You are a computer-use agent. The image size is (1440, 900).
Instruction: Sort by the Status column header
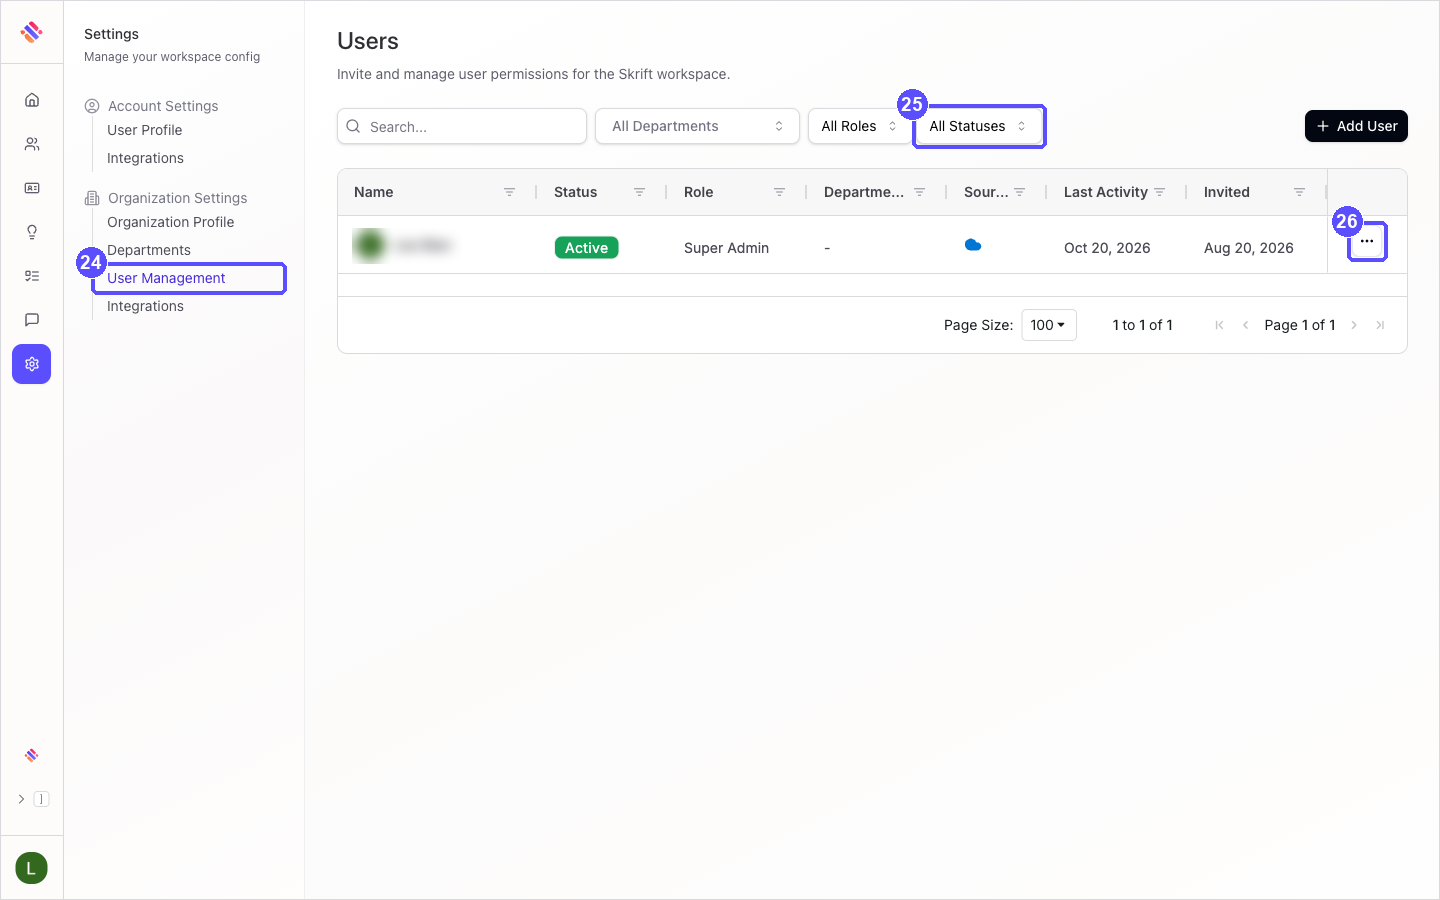tap(575, 192)
